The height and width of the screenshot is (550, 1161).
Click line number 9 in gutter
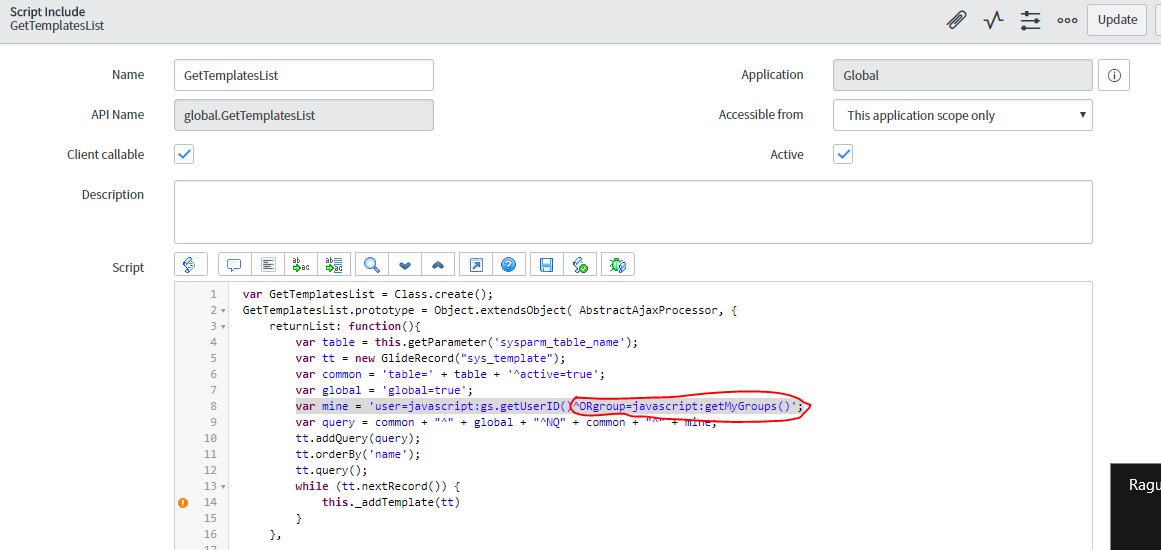(213, 423)
